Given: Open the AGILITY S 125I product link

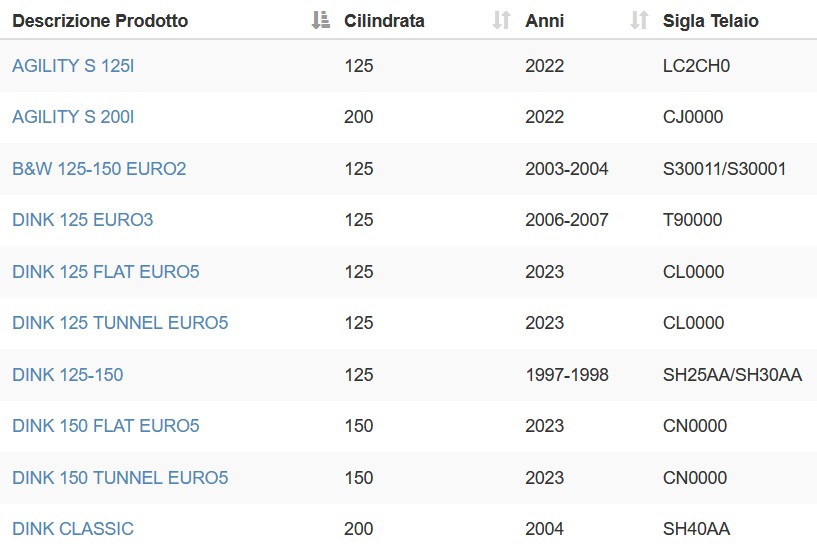Looking at the screenshot, I should 73,66.
